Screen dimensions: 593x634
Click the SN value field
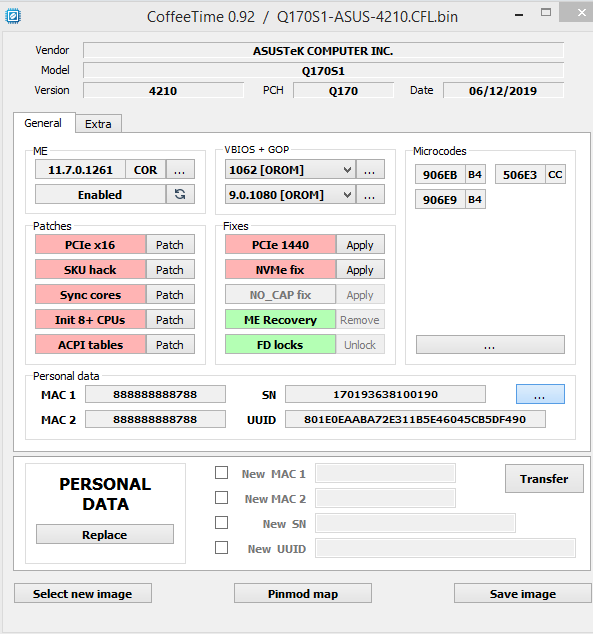pyautogui.click(x=385, y=394)
